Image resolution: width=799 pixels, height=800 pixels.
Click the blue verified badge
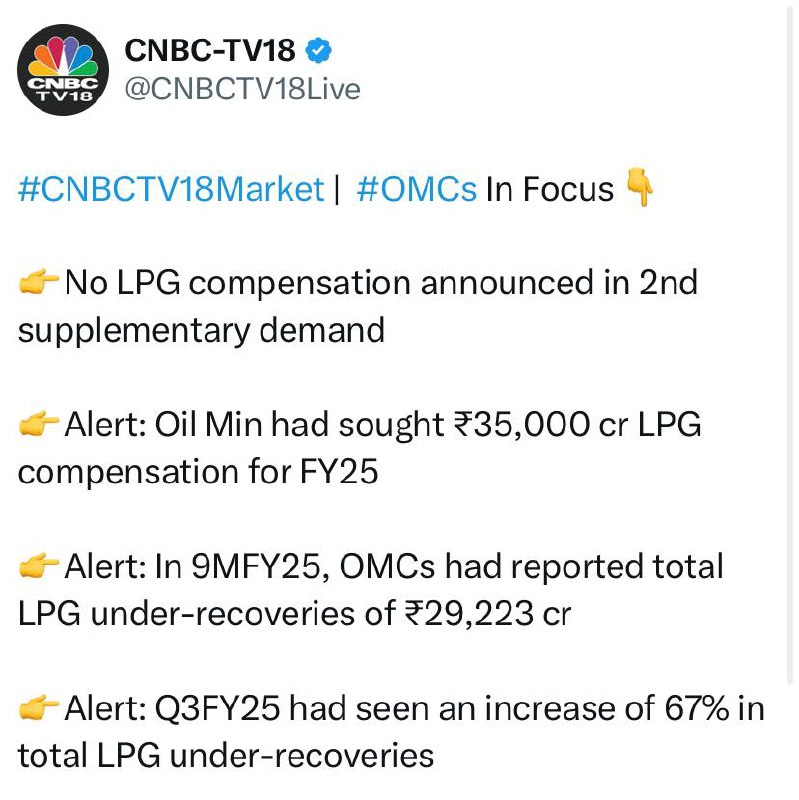(x=318, y=51)
